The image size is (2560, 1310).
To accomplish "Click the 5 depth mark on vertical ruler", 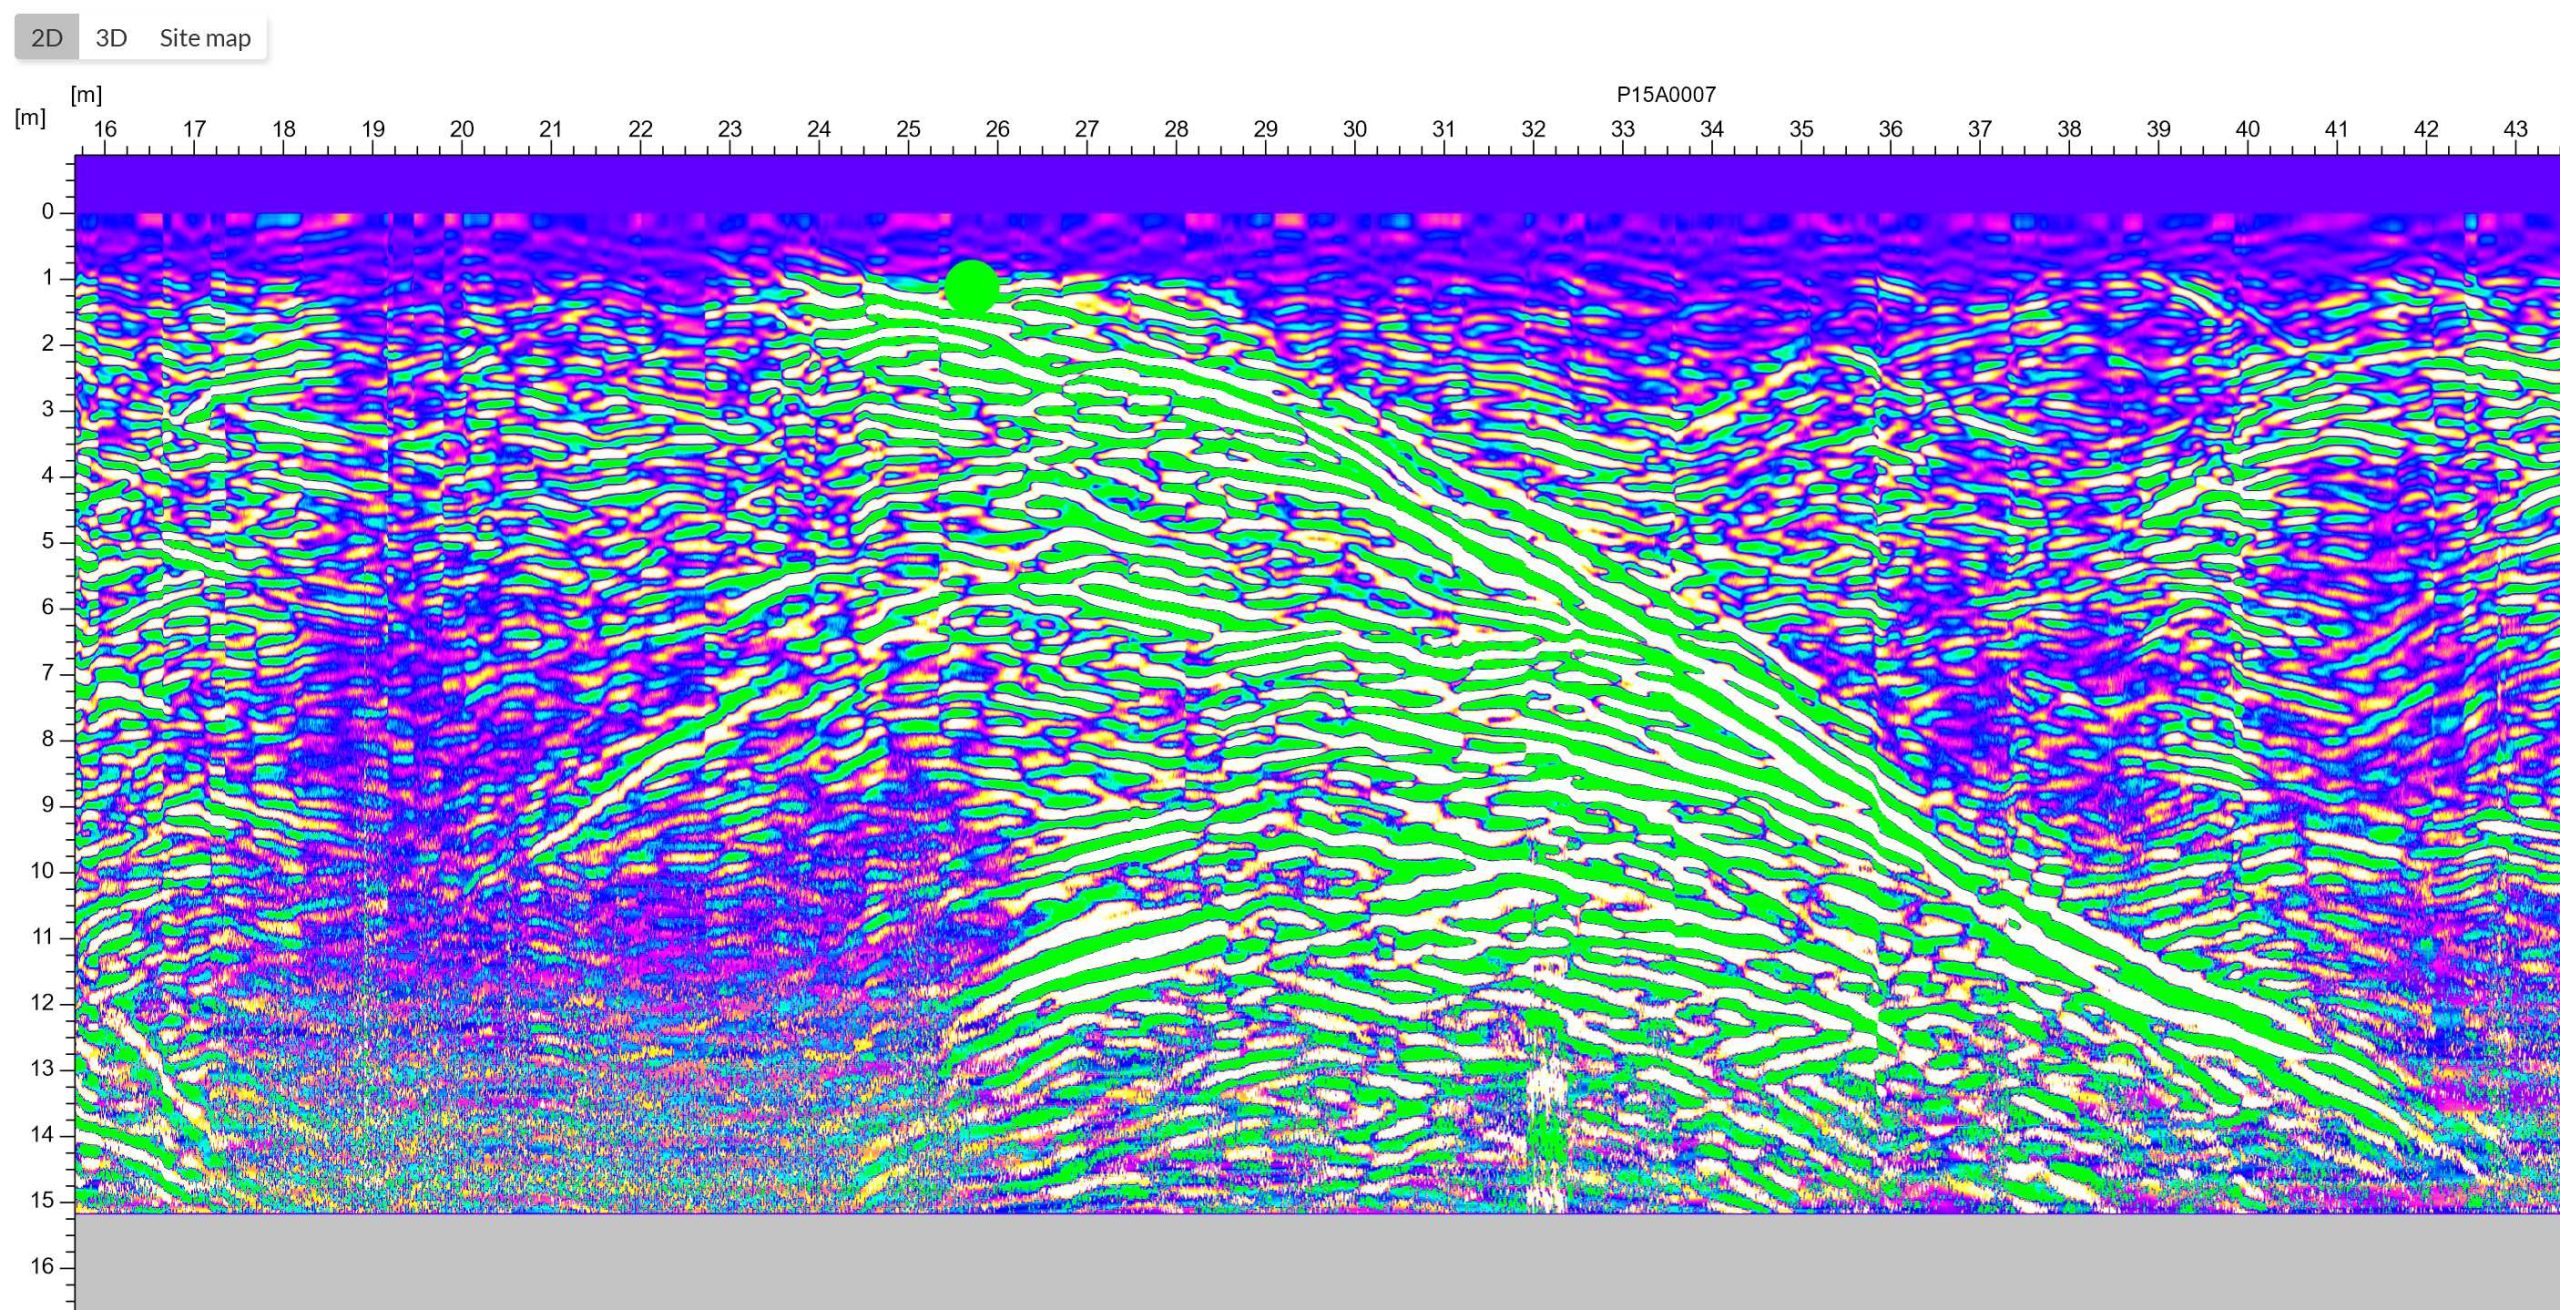I will click(x=47, y=542).
